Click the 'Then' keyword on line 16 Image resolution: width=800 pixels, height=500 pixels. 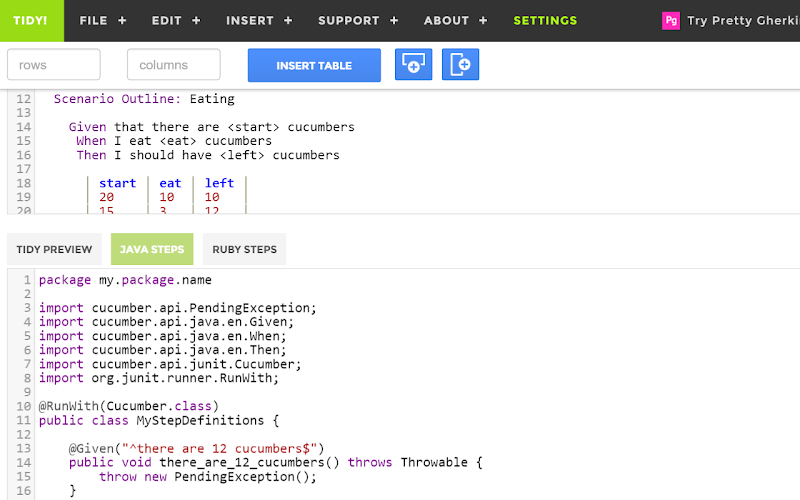(x=91, y=155)
